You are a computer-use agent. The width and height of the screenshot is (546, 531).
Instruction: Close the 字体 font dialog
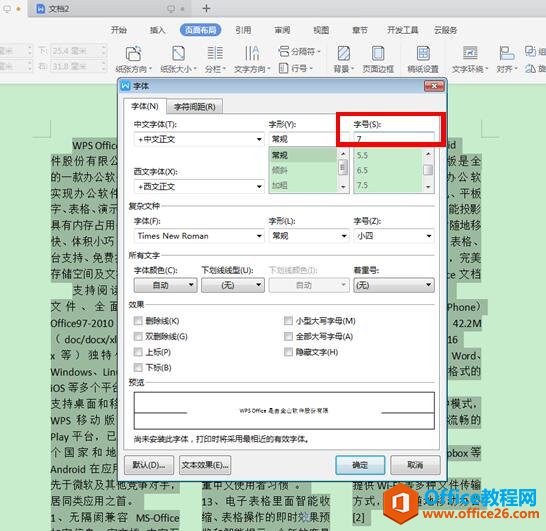[x=434, y=86]
